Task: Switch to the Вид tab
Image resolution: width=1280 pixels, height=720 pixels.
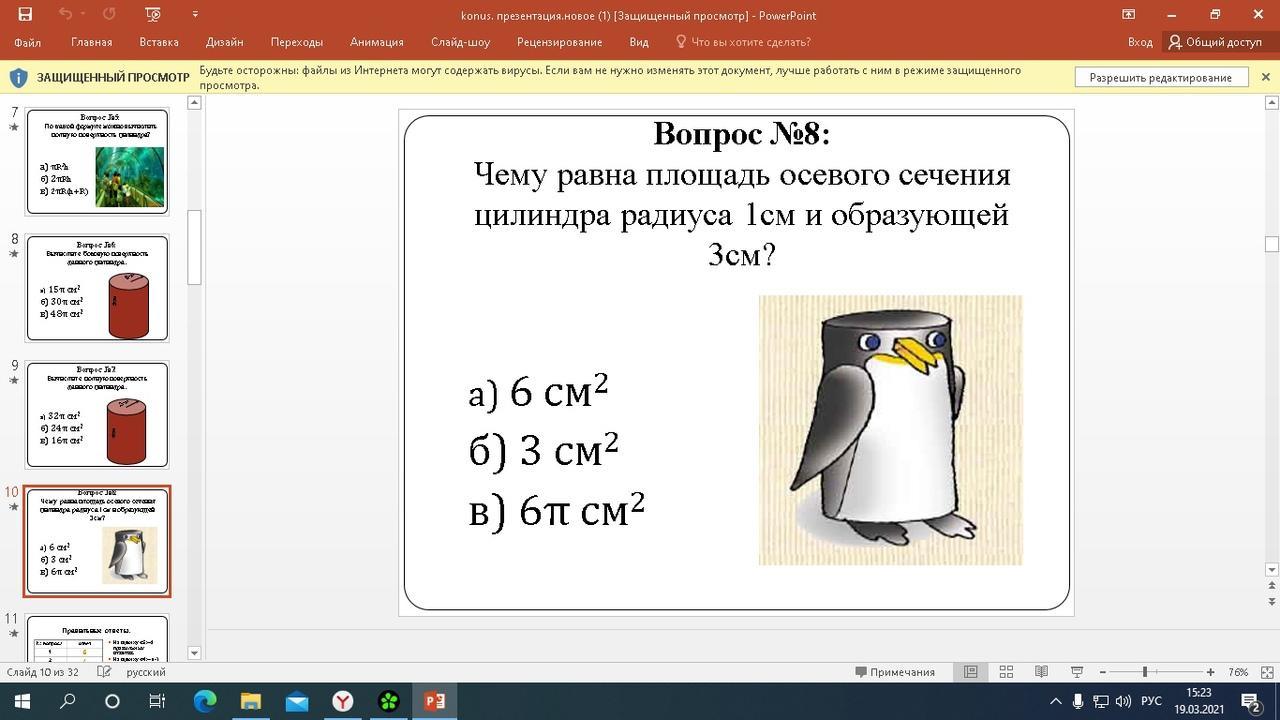Action: (x=639, y=42)
